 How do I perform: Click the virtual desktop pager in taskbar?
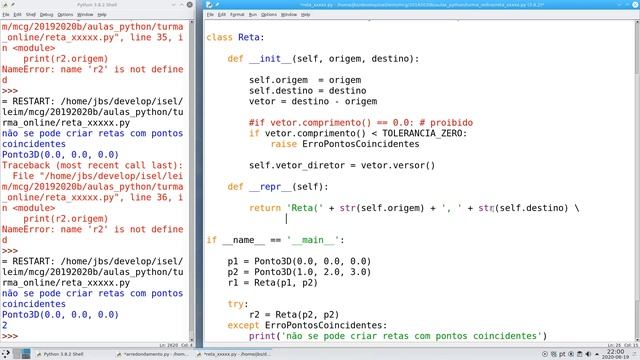(x=22, y=354)
